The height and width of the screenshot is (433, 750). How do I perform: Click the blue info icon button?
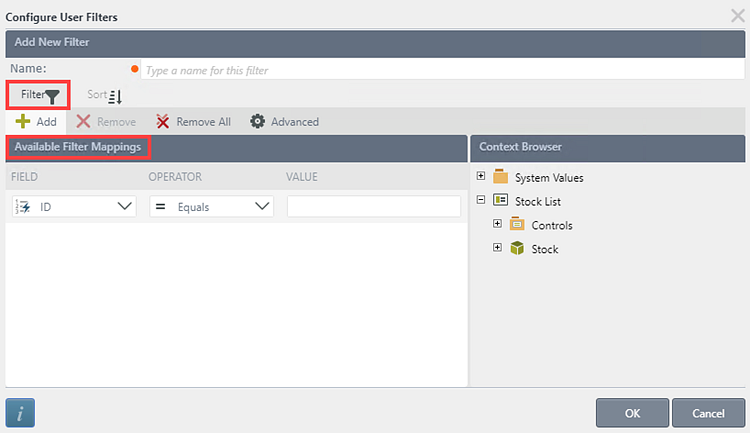(21, 411)
